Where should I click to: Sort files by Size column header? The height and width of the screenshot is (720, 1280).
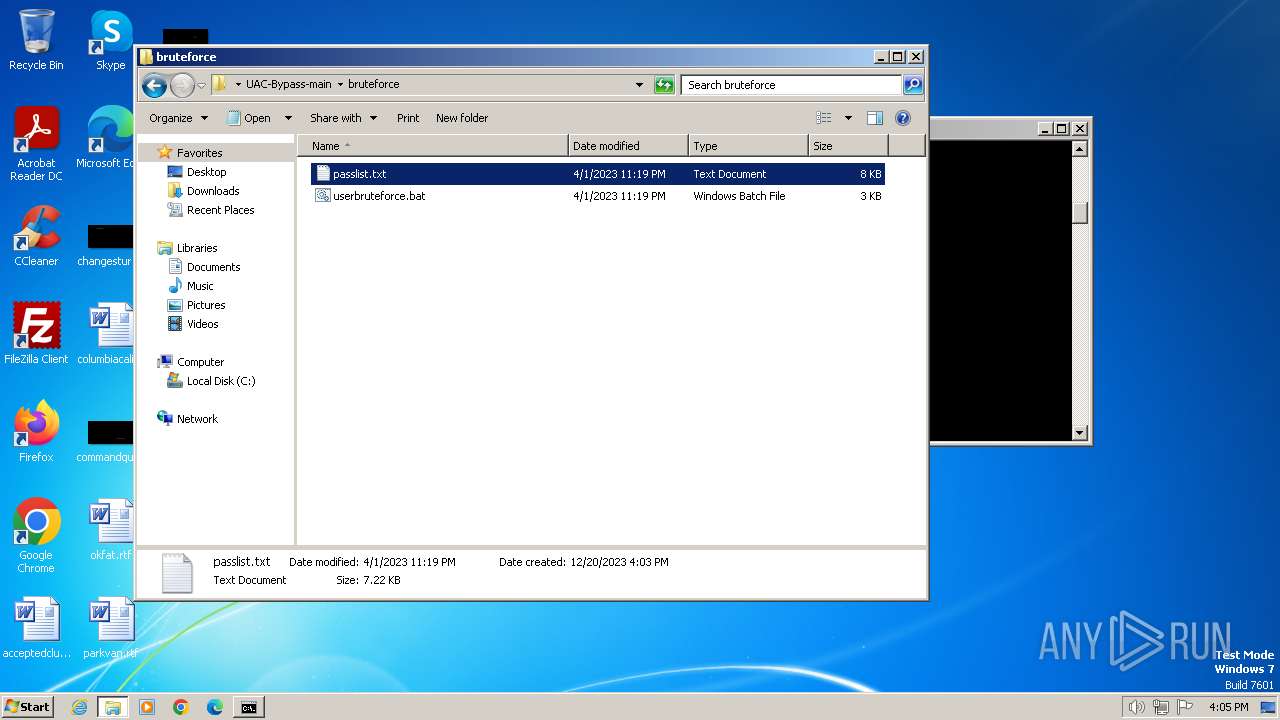click(x=848, y=146)
